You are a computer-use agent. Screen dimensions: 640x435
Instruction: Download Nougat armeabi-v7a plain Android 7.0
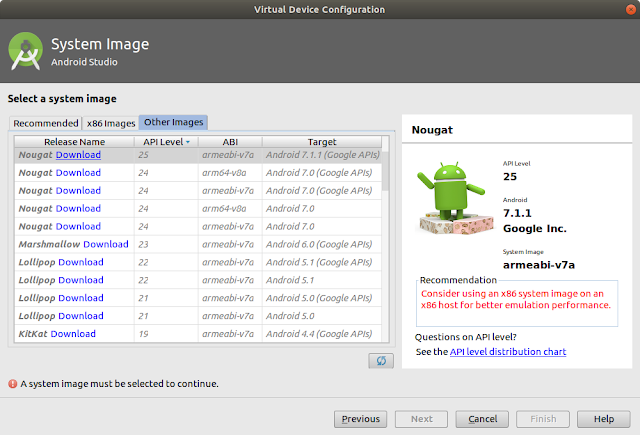[78, 226]
